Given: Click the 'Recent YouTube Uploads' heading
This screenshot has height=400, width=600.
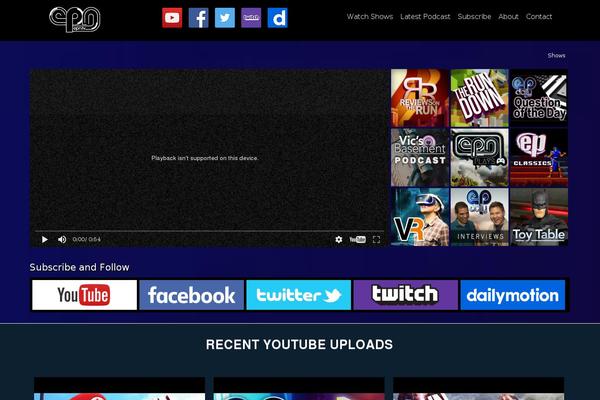Looking at the screenshot, I should 299,344.
